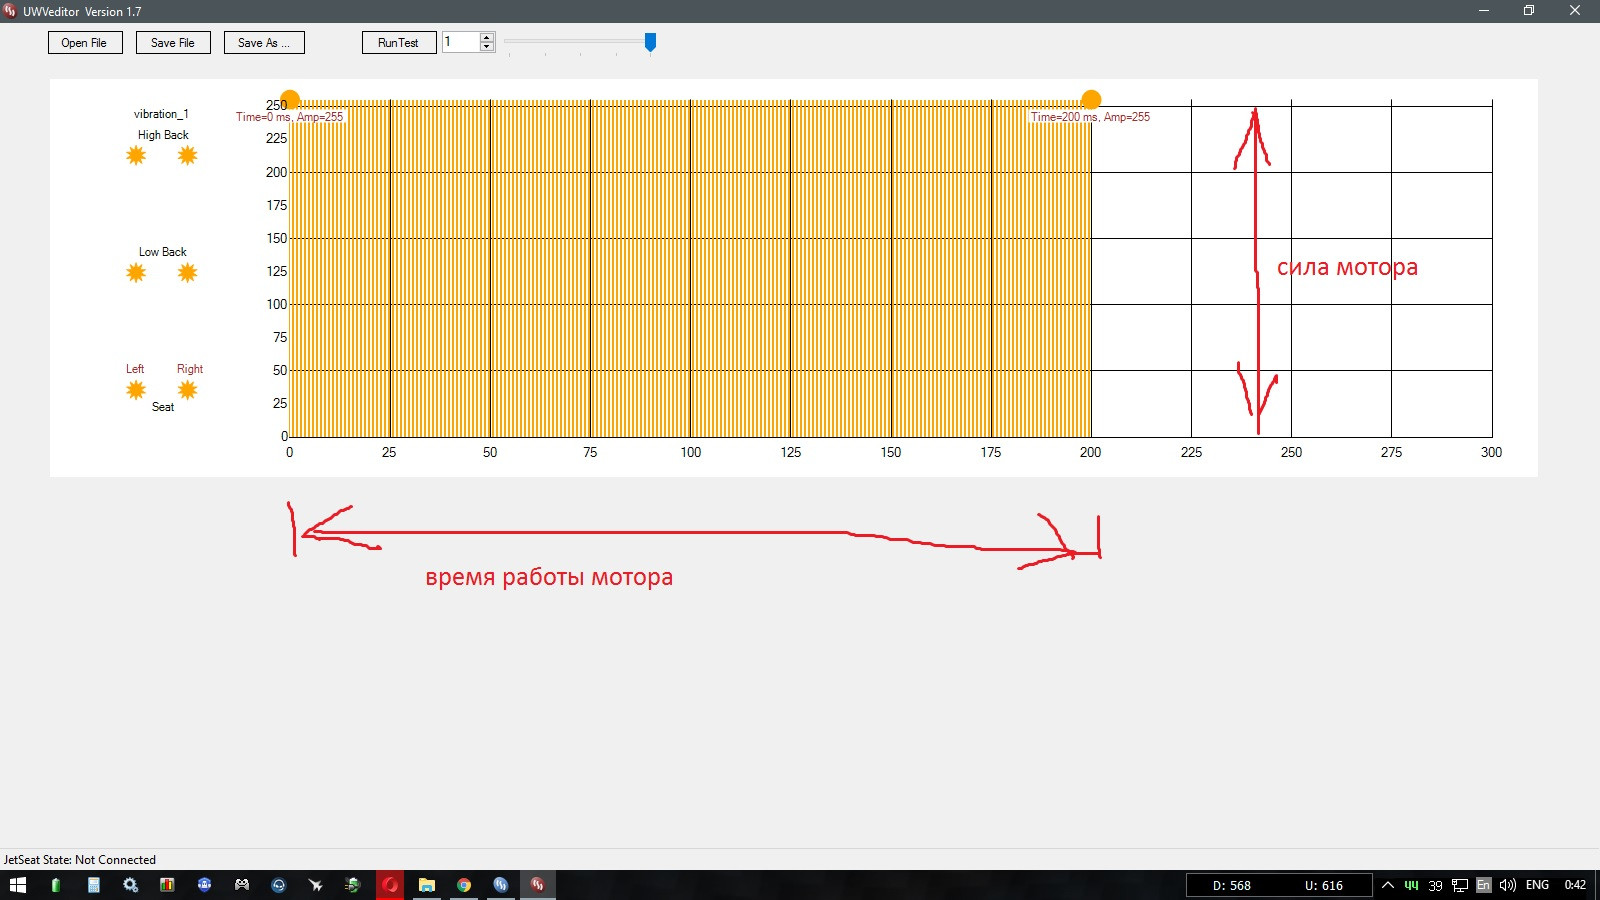The width and height of the screenshot is (1600, 900).
Task: Open the blue shield taskbar app
Action: pyautogui.click(x=204, y=885)
